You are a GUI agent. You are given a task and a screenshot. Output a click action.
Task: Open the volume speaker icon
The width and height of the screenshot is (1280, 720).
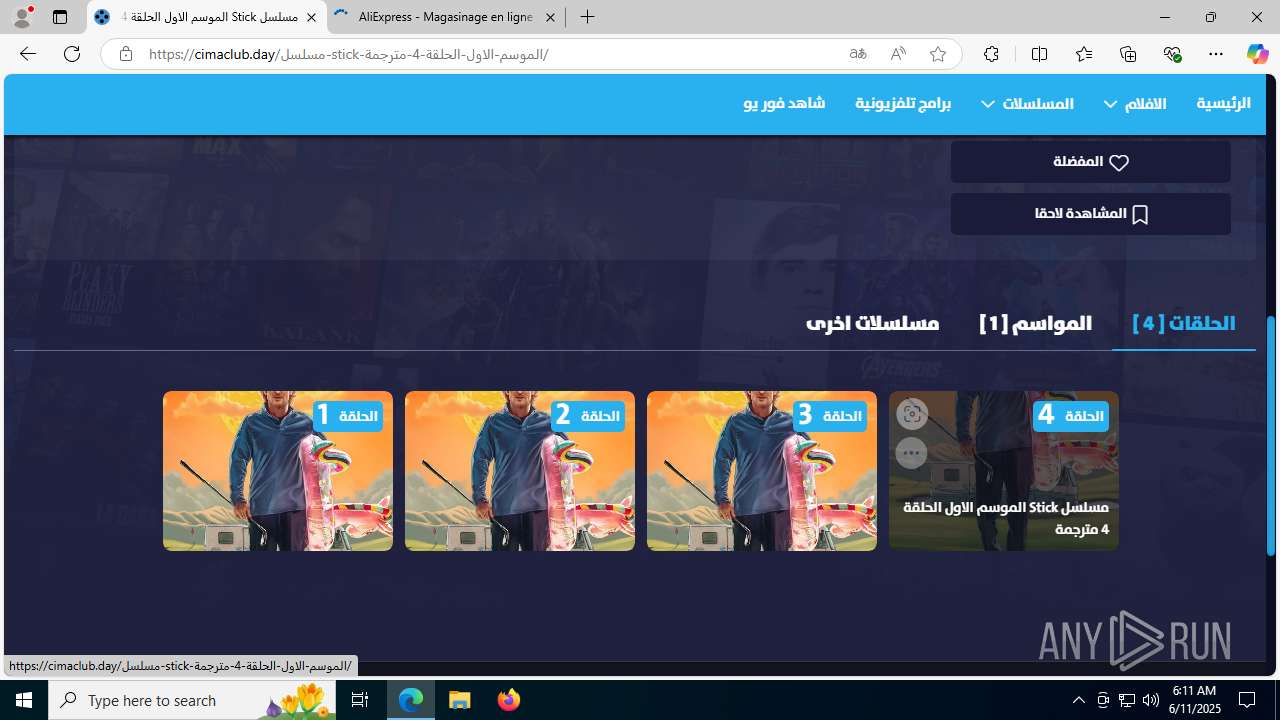tap(1151, 700)
